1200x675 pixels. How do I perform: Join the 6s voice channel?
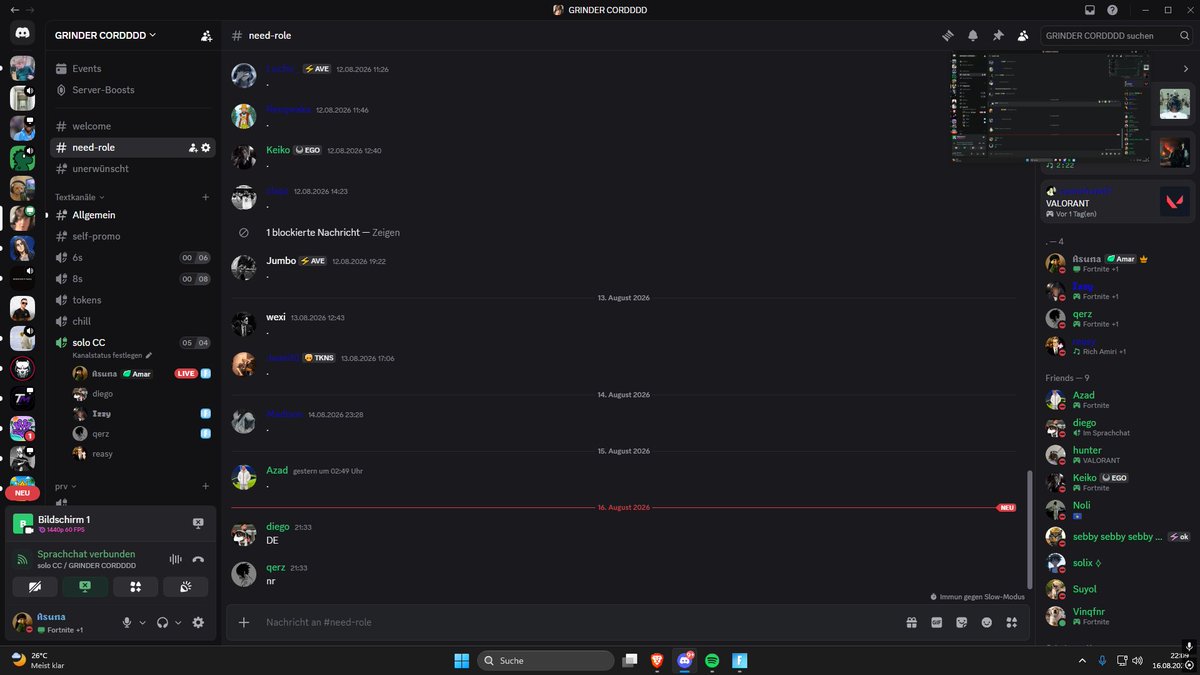(x=133, y=257)
